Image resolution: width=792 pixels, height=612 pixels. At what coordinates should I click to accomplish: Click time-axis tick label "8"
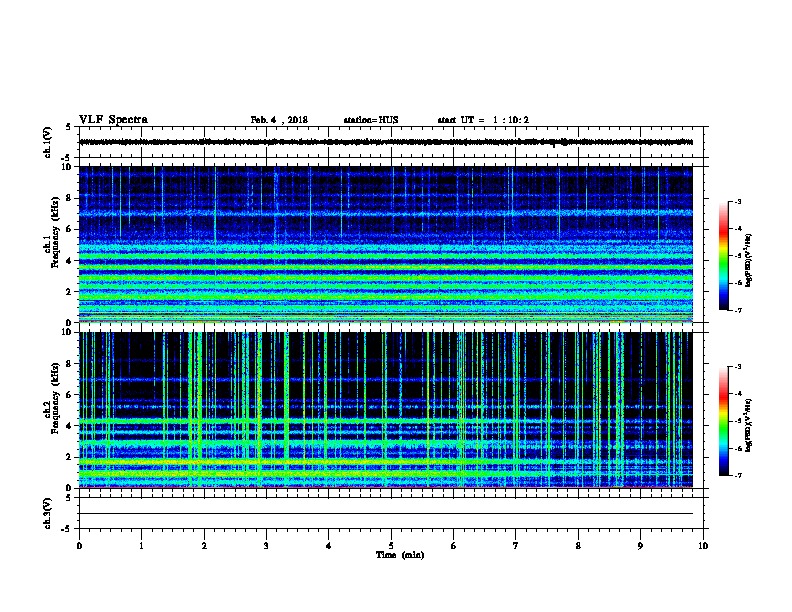click(x=578, y=546)
